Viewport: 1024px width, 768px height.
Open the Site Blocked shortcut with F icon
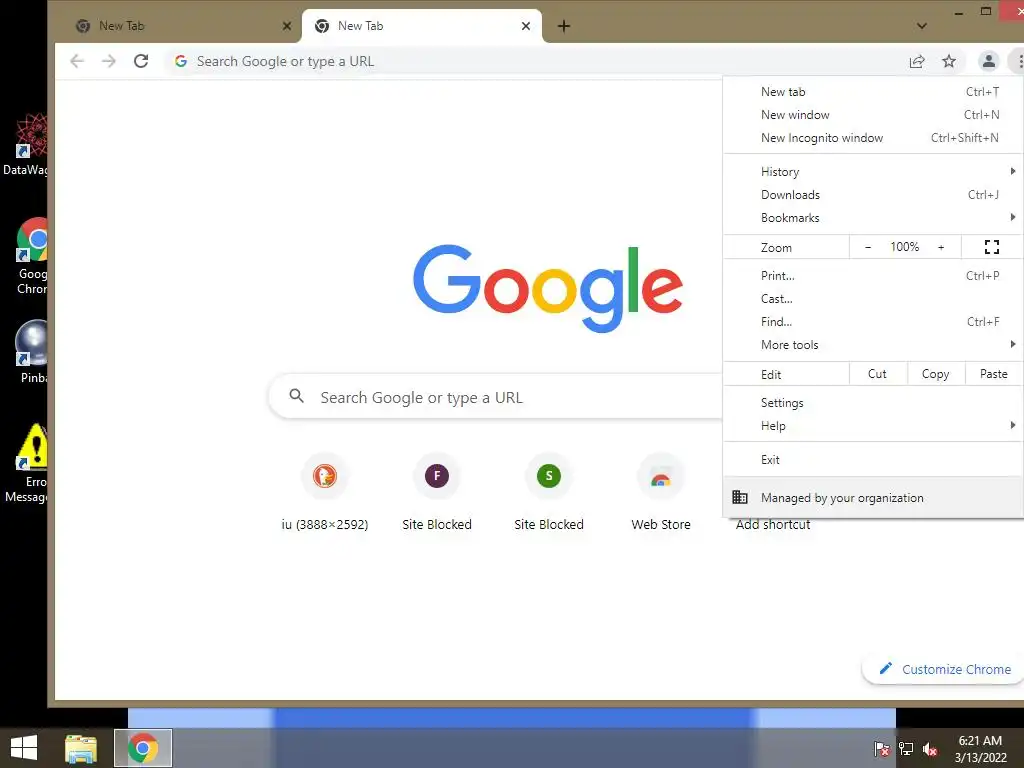[x=437, y=491]
